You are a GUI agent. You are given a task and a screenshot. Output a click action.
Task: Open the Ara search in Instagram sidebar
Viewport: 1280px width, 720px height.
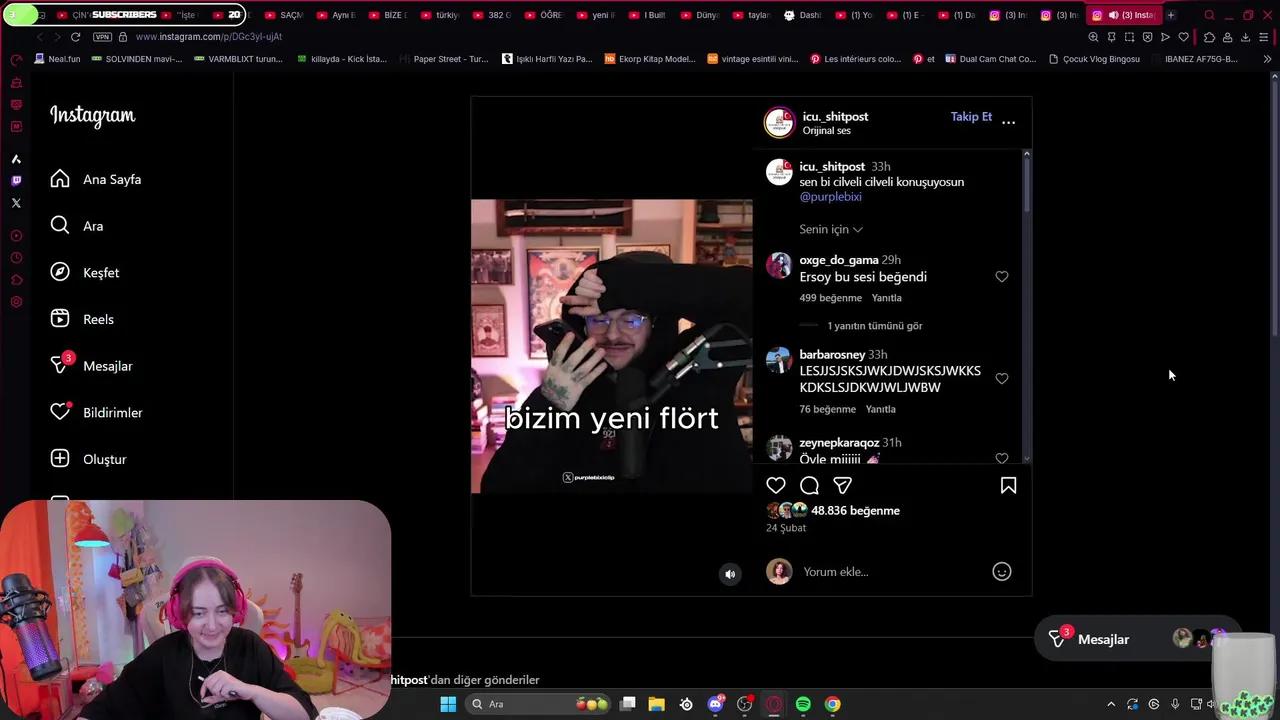tap(77, 226)
